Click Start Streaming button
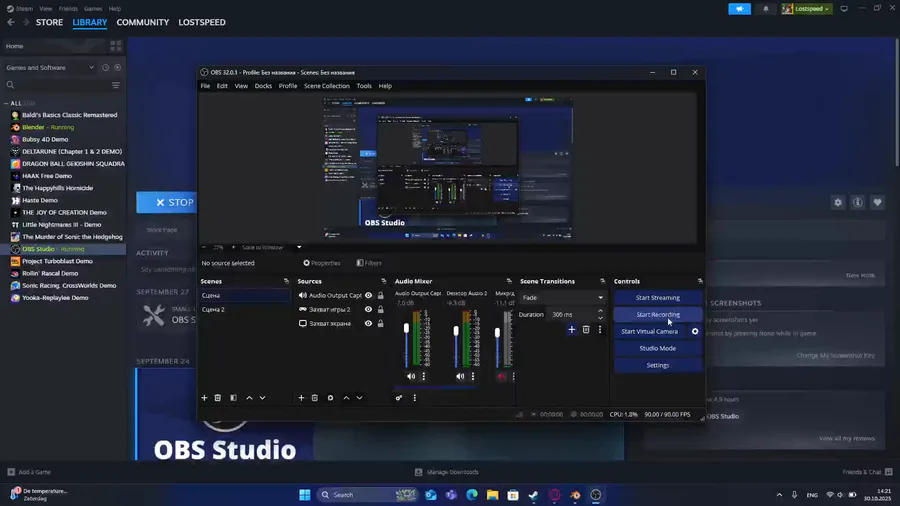Image resolution: width=900 pixels, height=506 pixels. (x=658, y=298)
